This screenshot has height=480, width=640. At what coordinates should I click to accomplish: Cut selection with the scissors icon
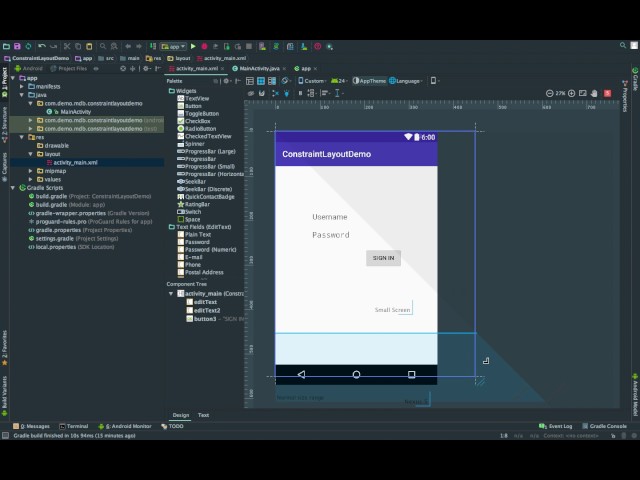coord(67,47)
